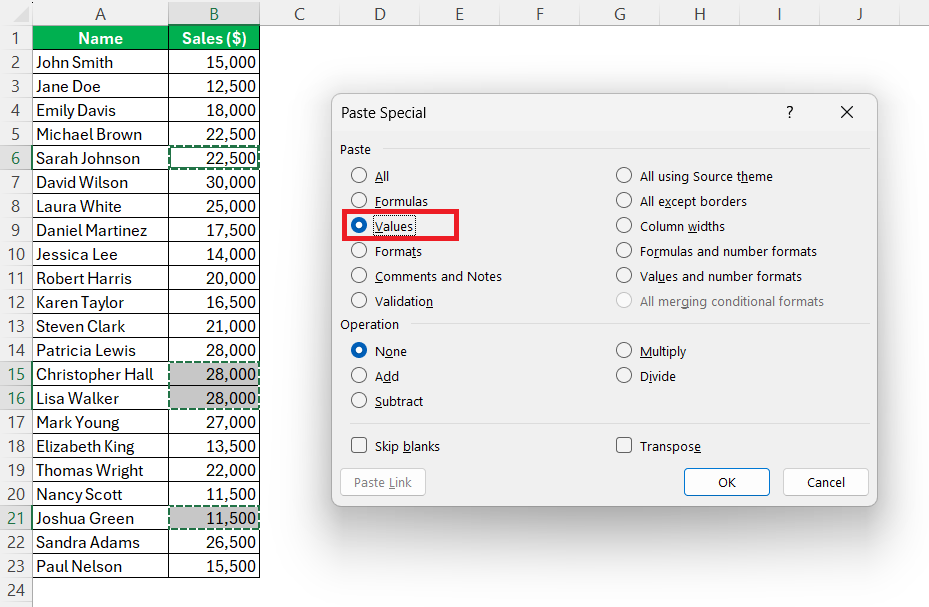The width and height of the screenshot is (929, 607).
Task: Select the All paste option
Action: 370,176
